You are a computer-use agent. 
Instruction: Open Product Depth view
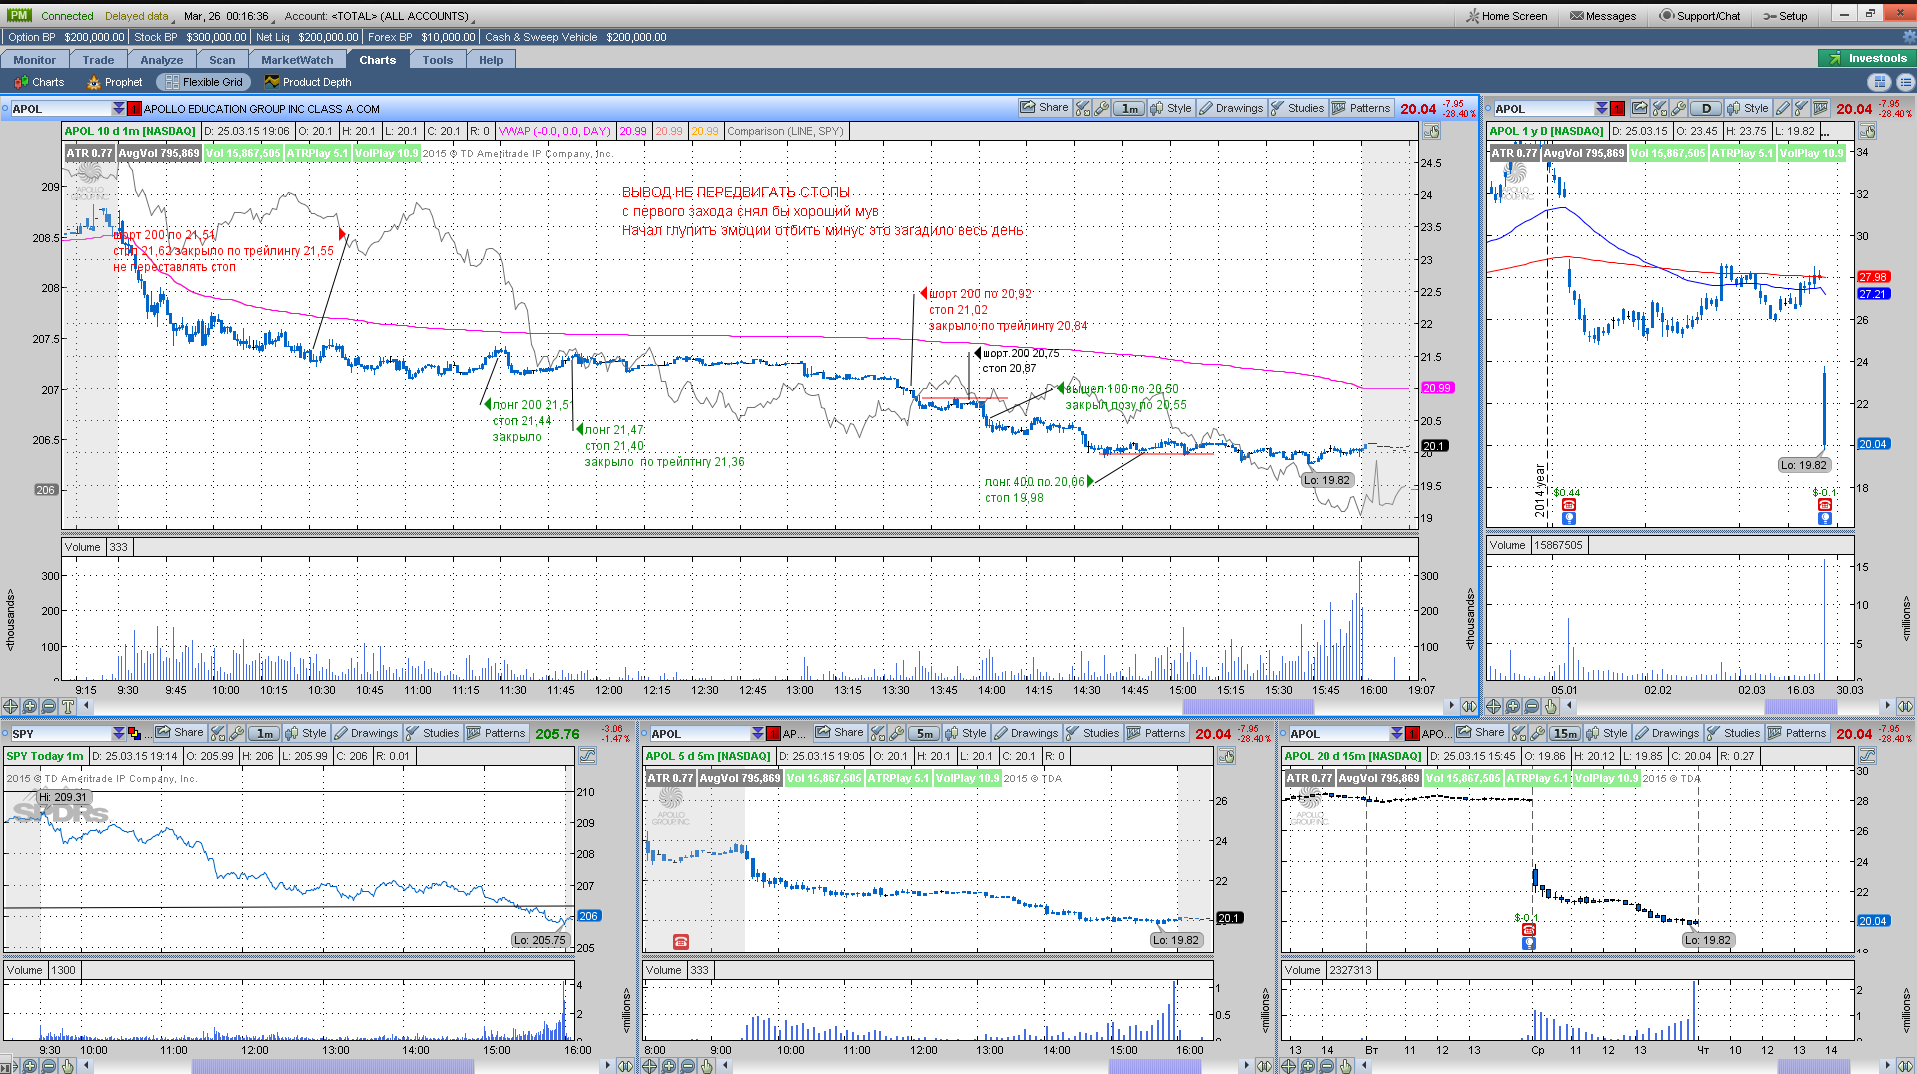click(308, 82)
